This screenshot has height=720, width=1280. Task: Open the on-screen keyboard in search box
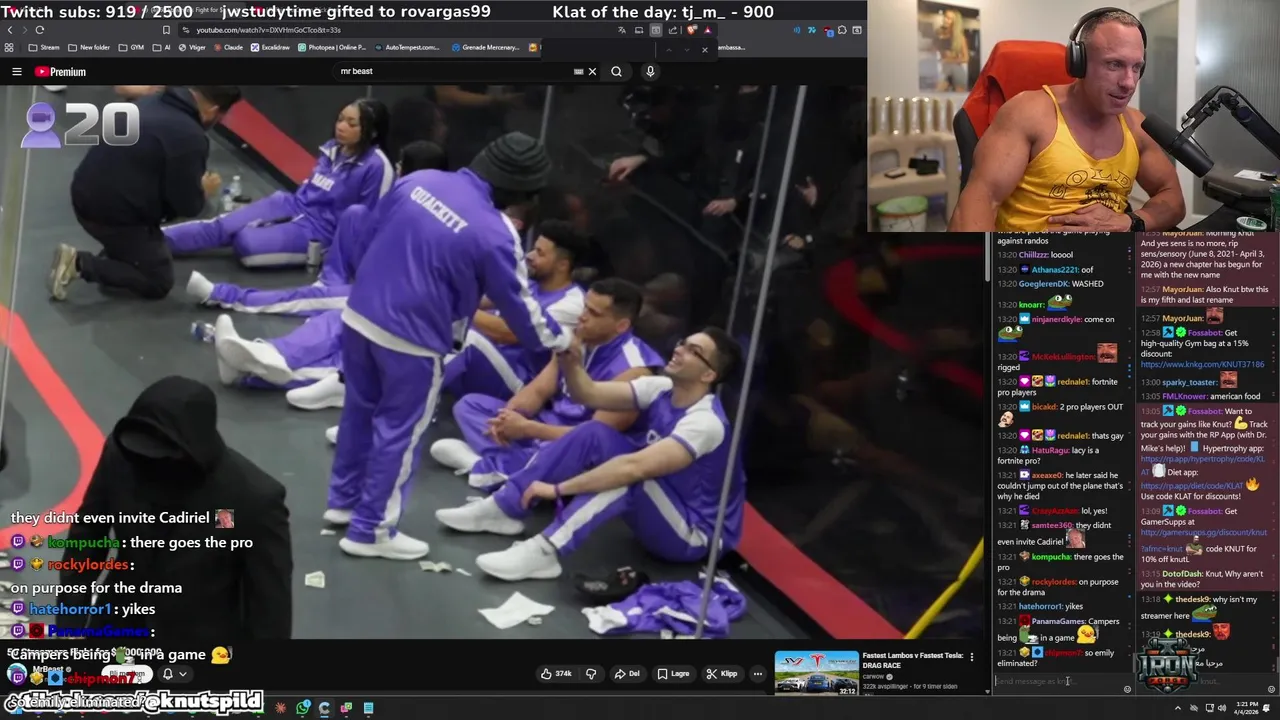578,72
